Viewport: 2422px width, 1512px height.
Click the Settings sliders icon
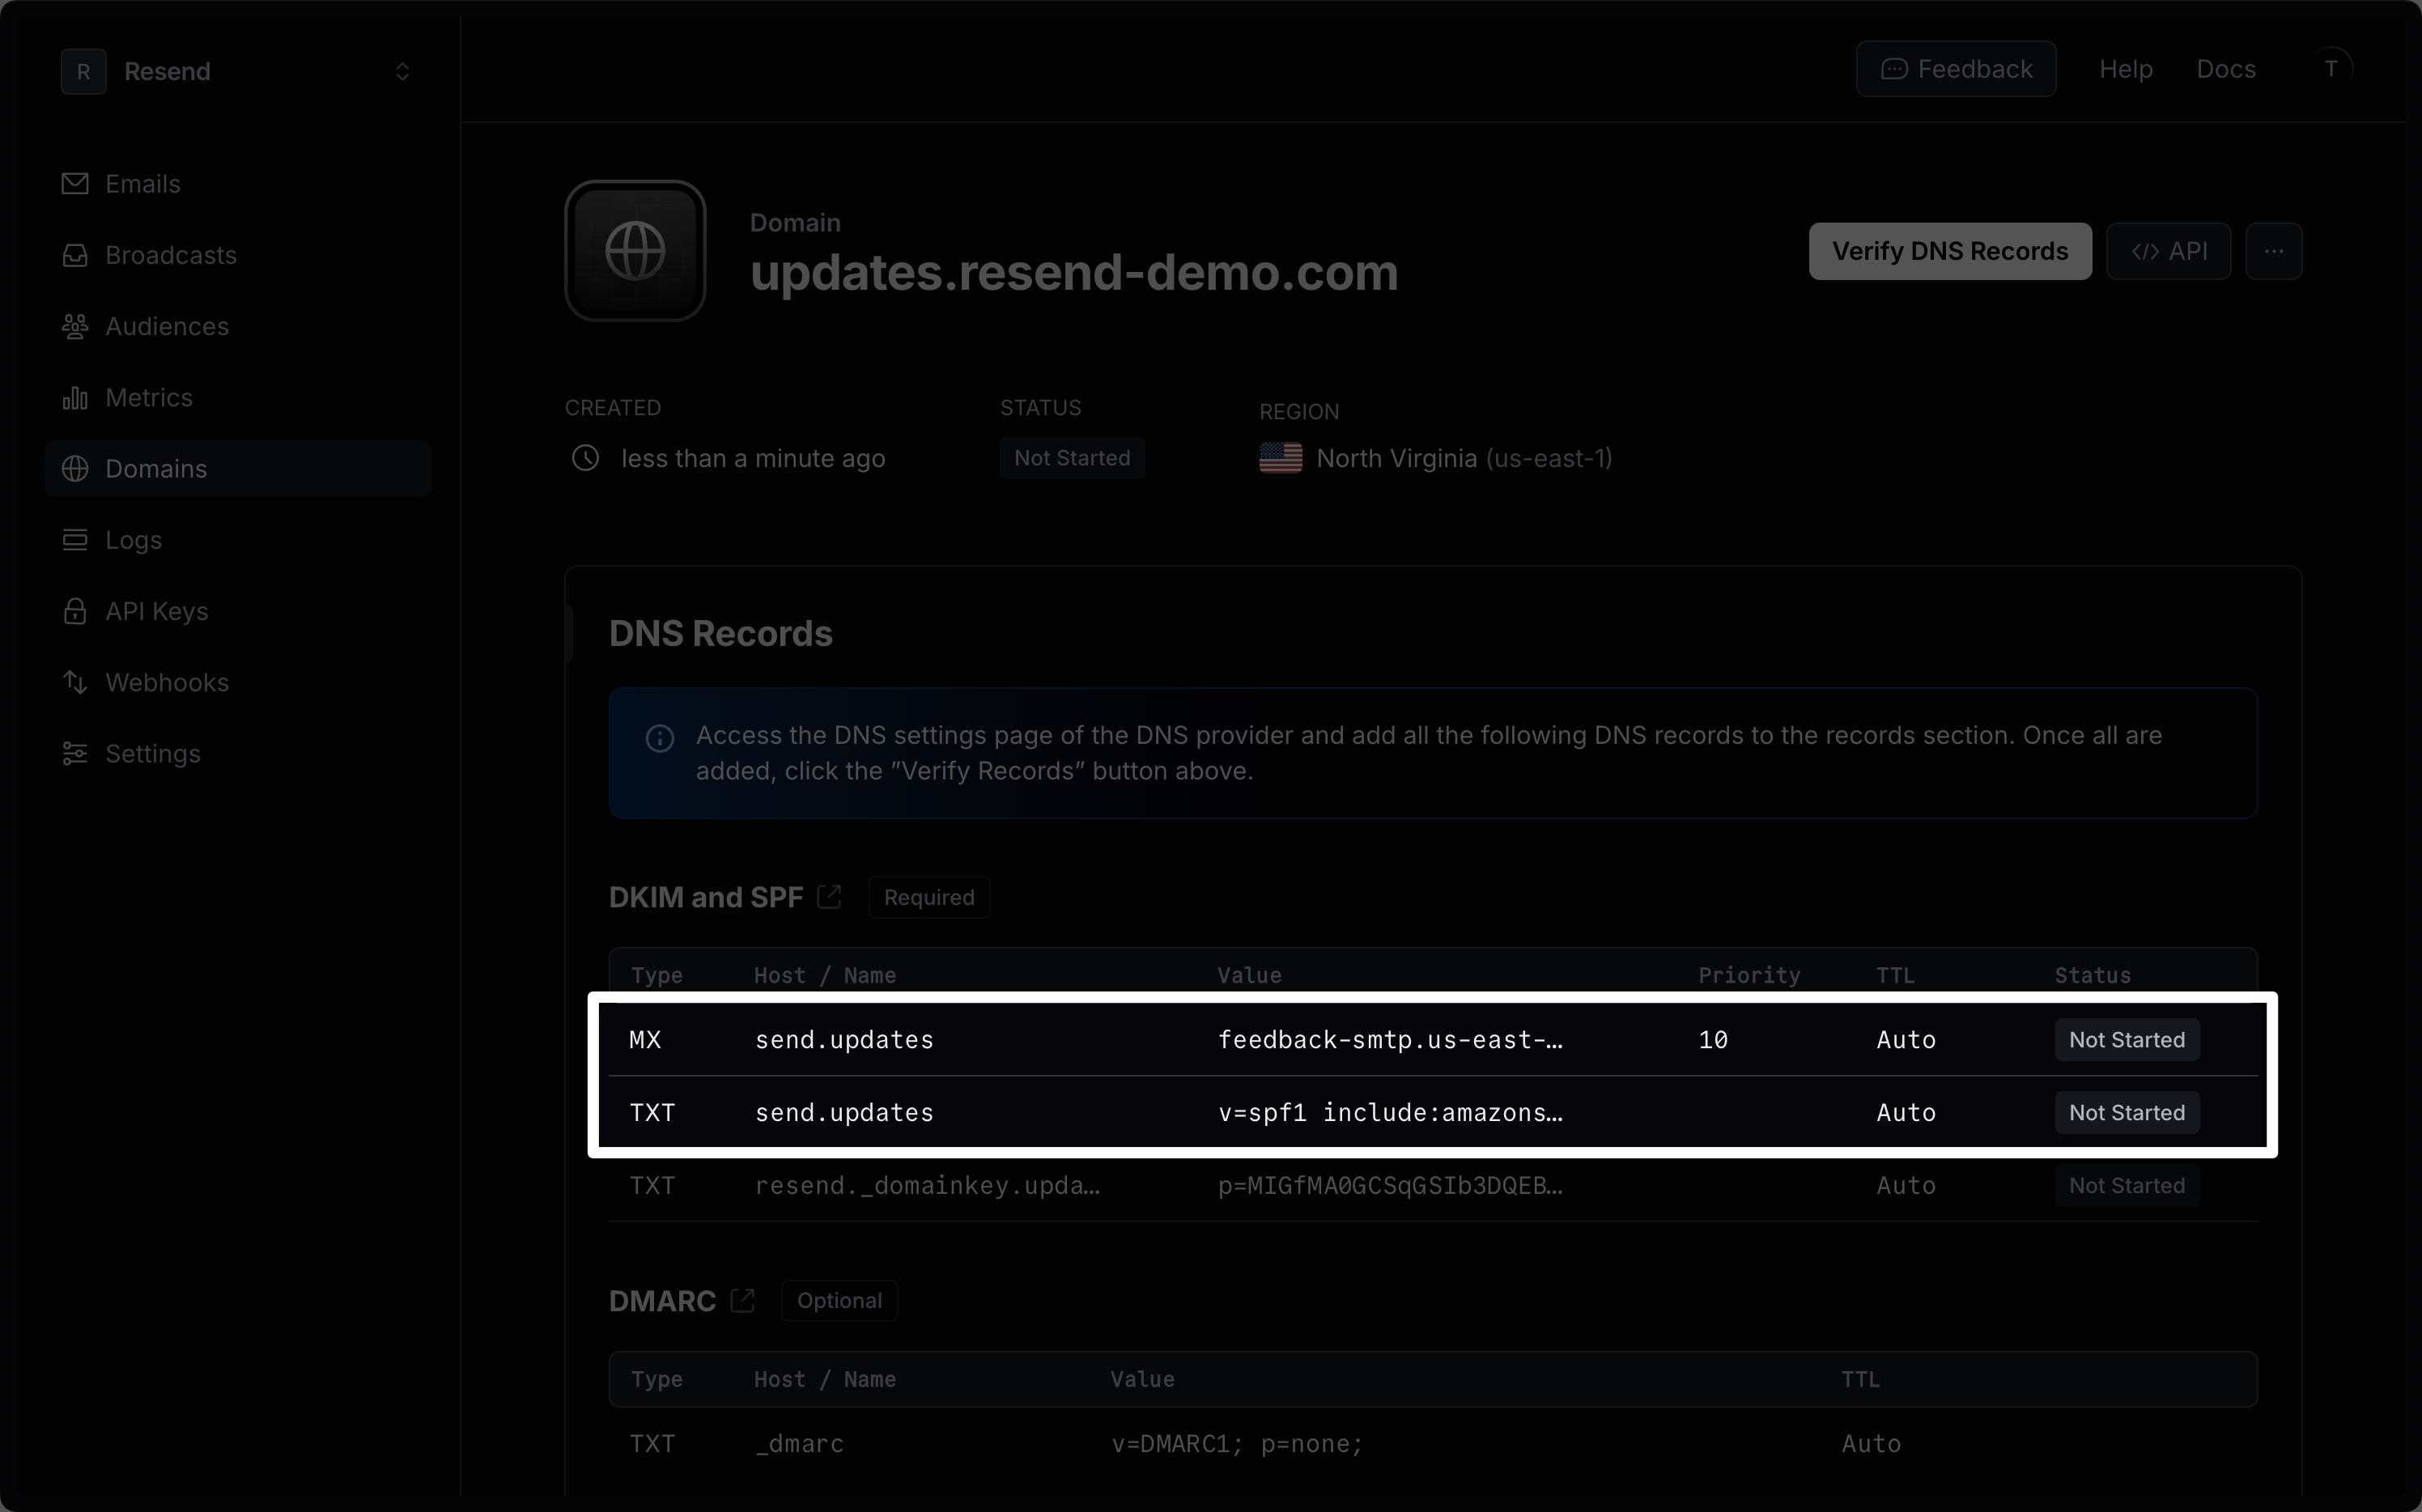(75, 753)
